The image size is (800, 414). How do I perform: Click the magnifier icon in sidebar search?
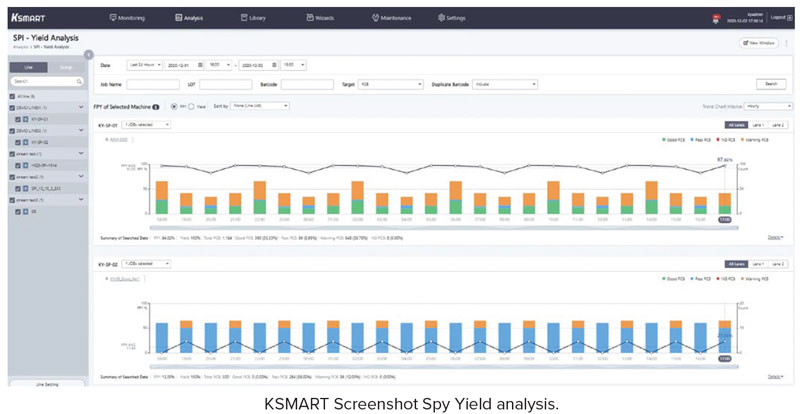click(x=79, y=81)
